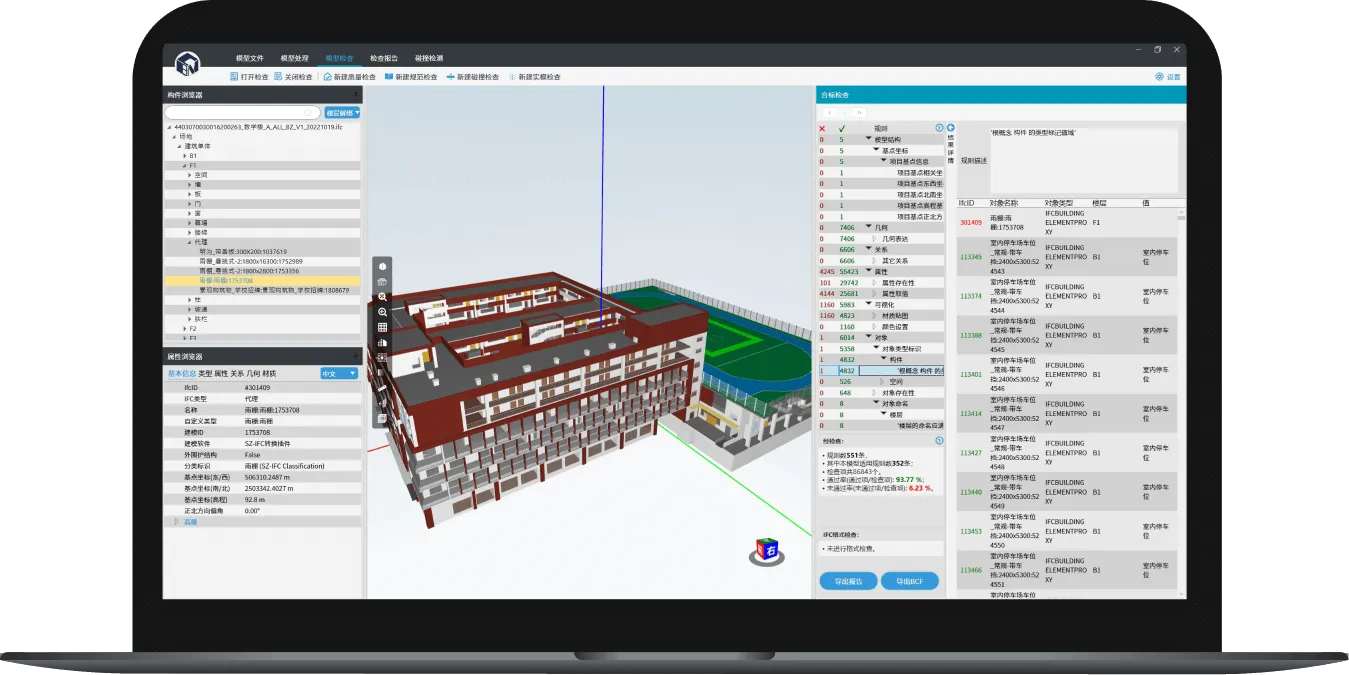Open the 中文 language dropdown

[338, 373]
